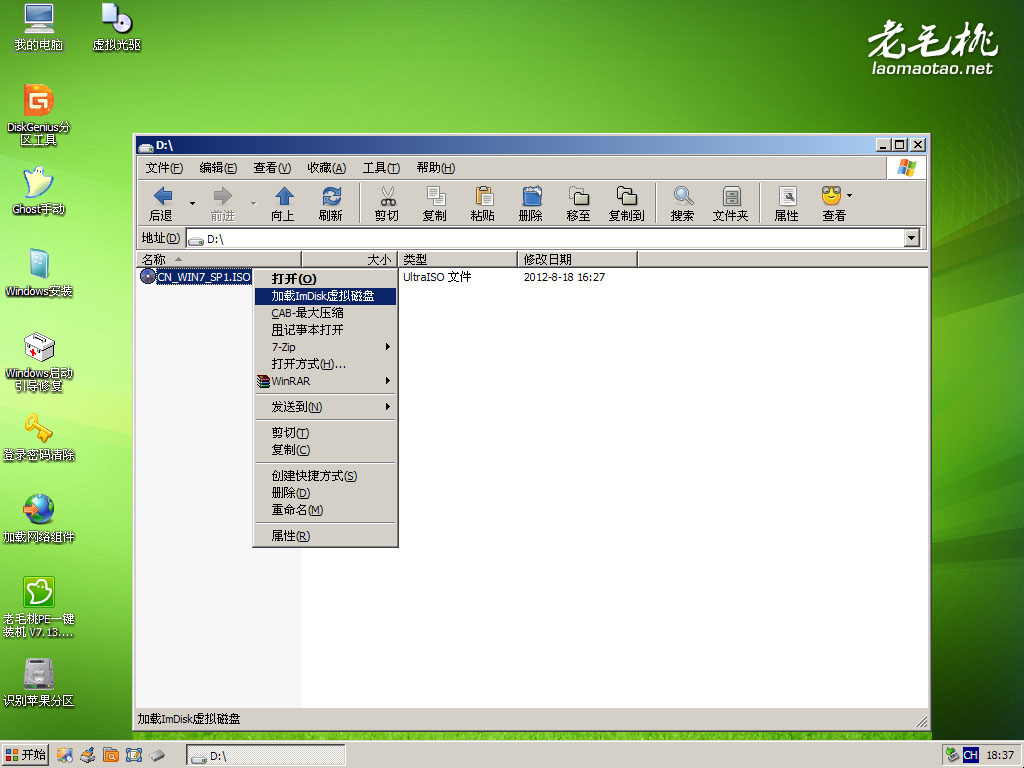Choose 打开(O) in the context menu

pyautogui.click(x=325, y=279)
